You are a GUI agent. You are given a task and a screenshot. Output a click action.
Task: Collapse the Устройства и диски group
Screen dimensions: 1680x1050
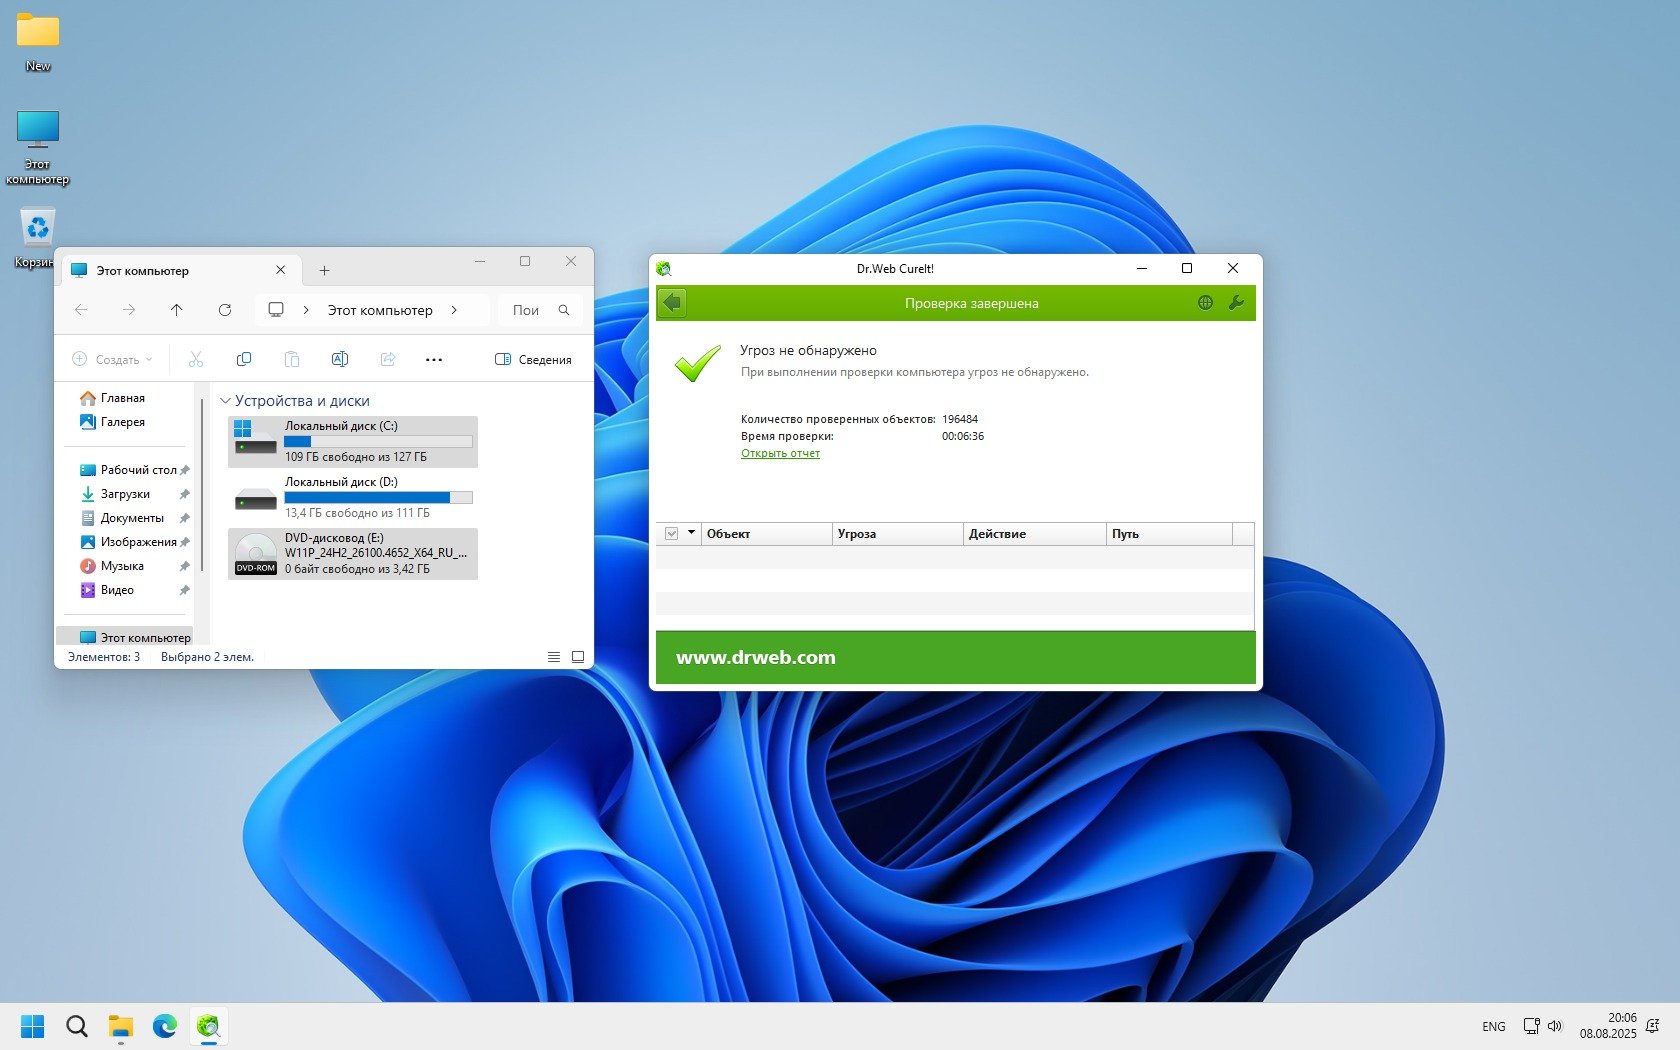[225, 401]
